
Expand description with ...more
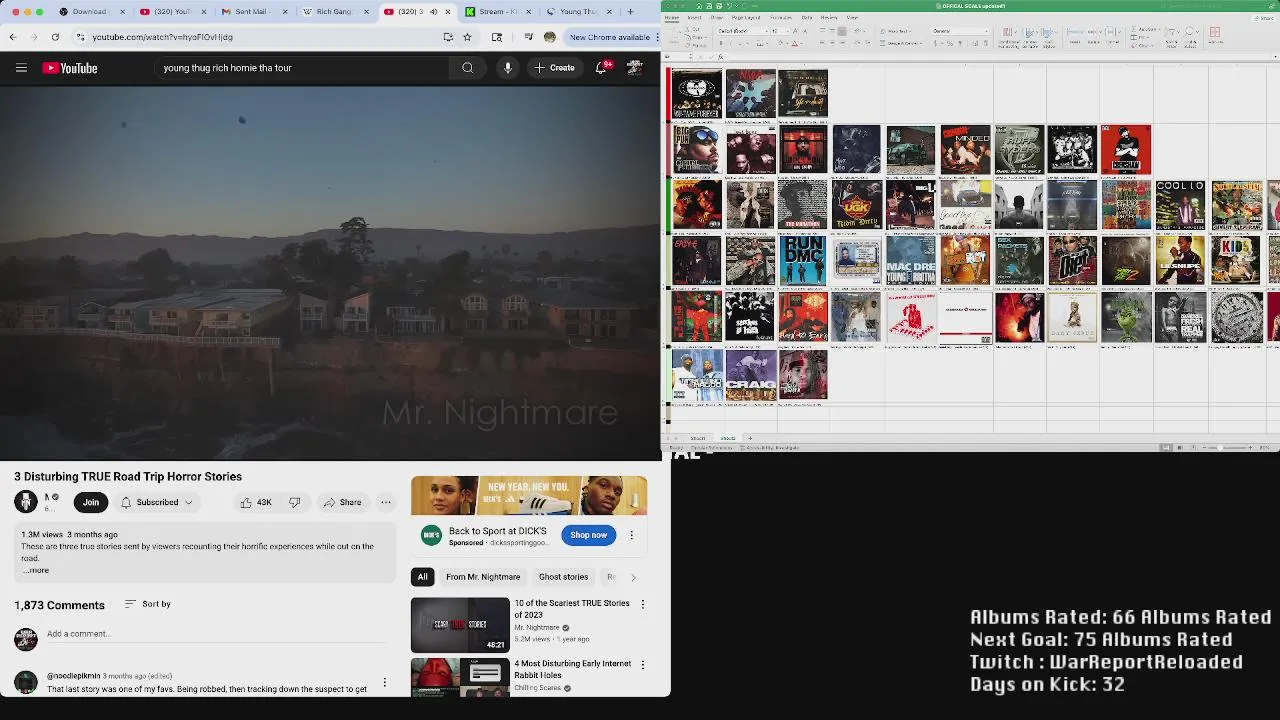pyautogui.click(x=36, y=570)
